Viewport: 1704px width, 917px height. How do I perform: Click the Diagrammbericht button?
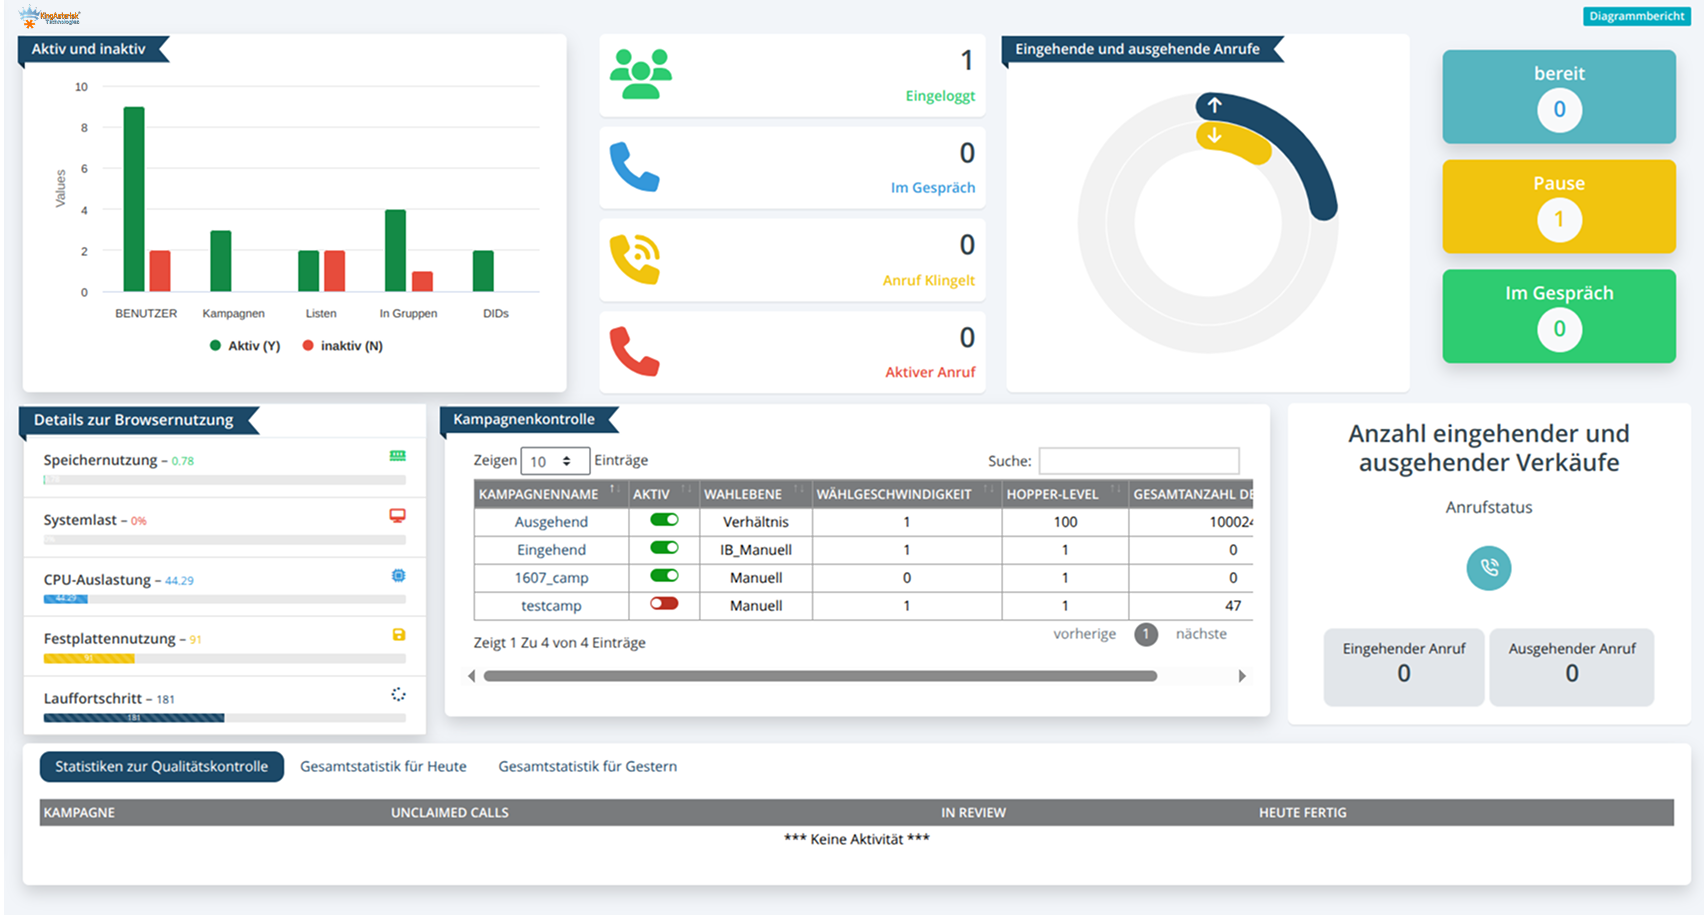point(1636,16)
